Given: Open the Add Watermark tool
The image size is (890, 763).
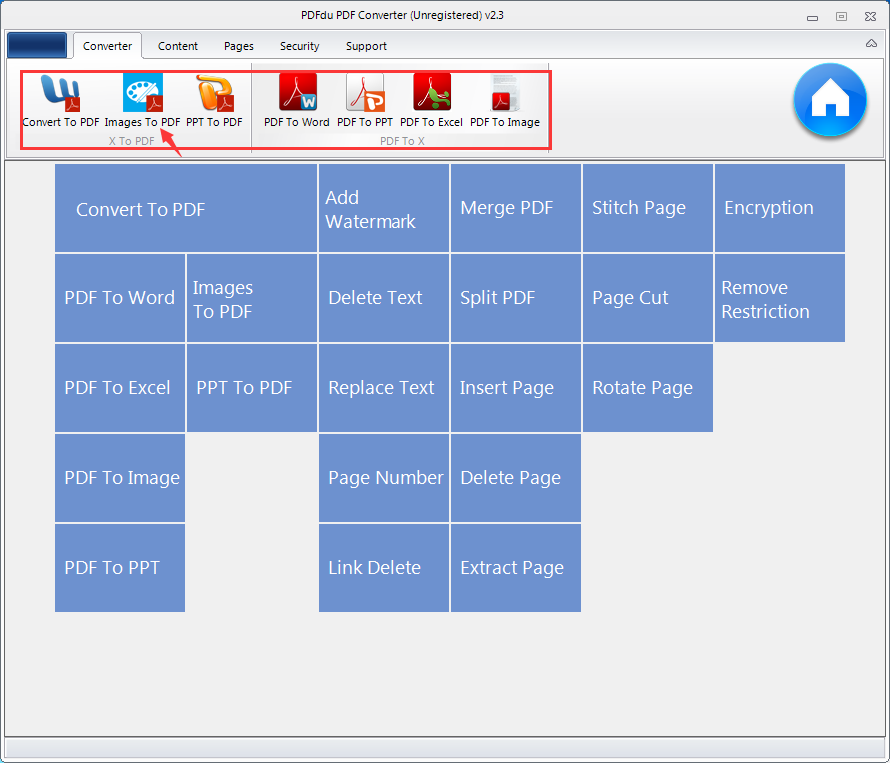Looking at the screenshot, I should click(383, 207).
